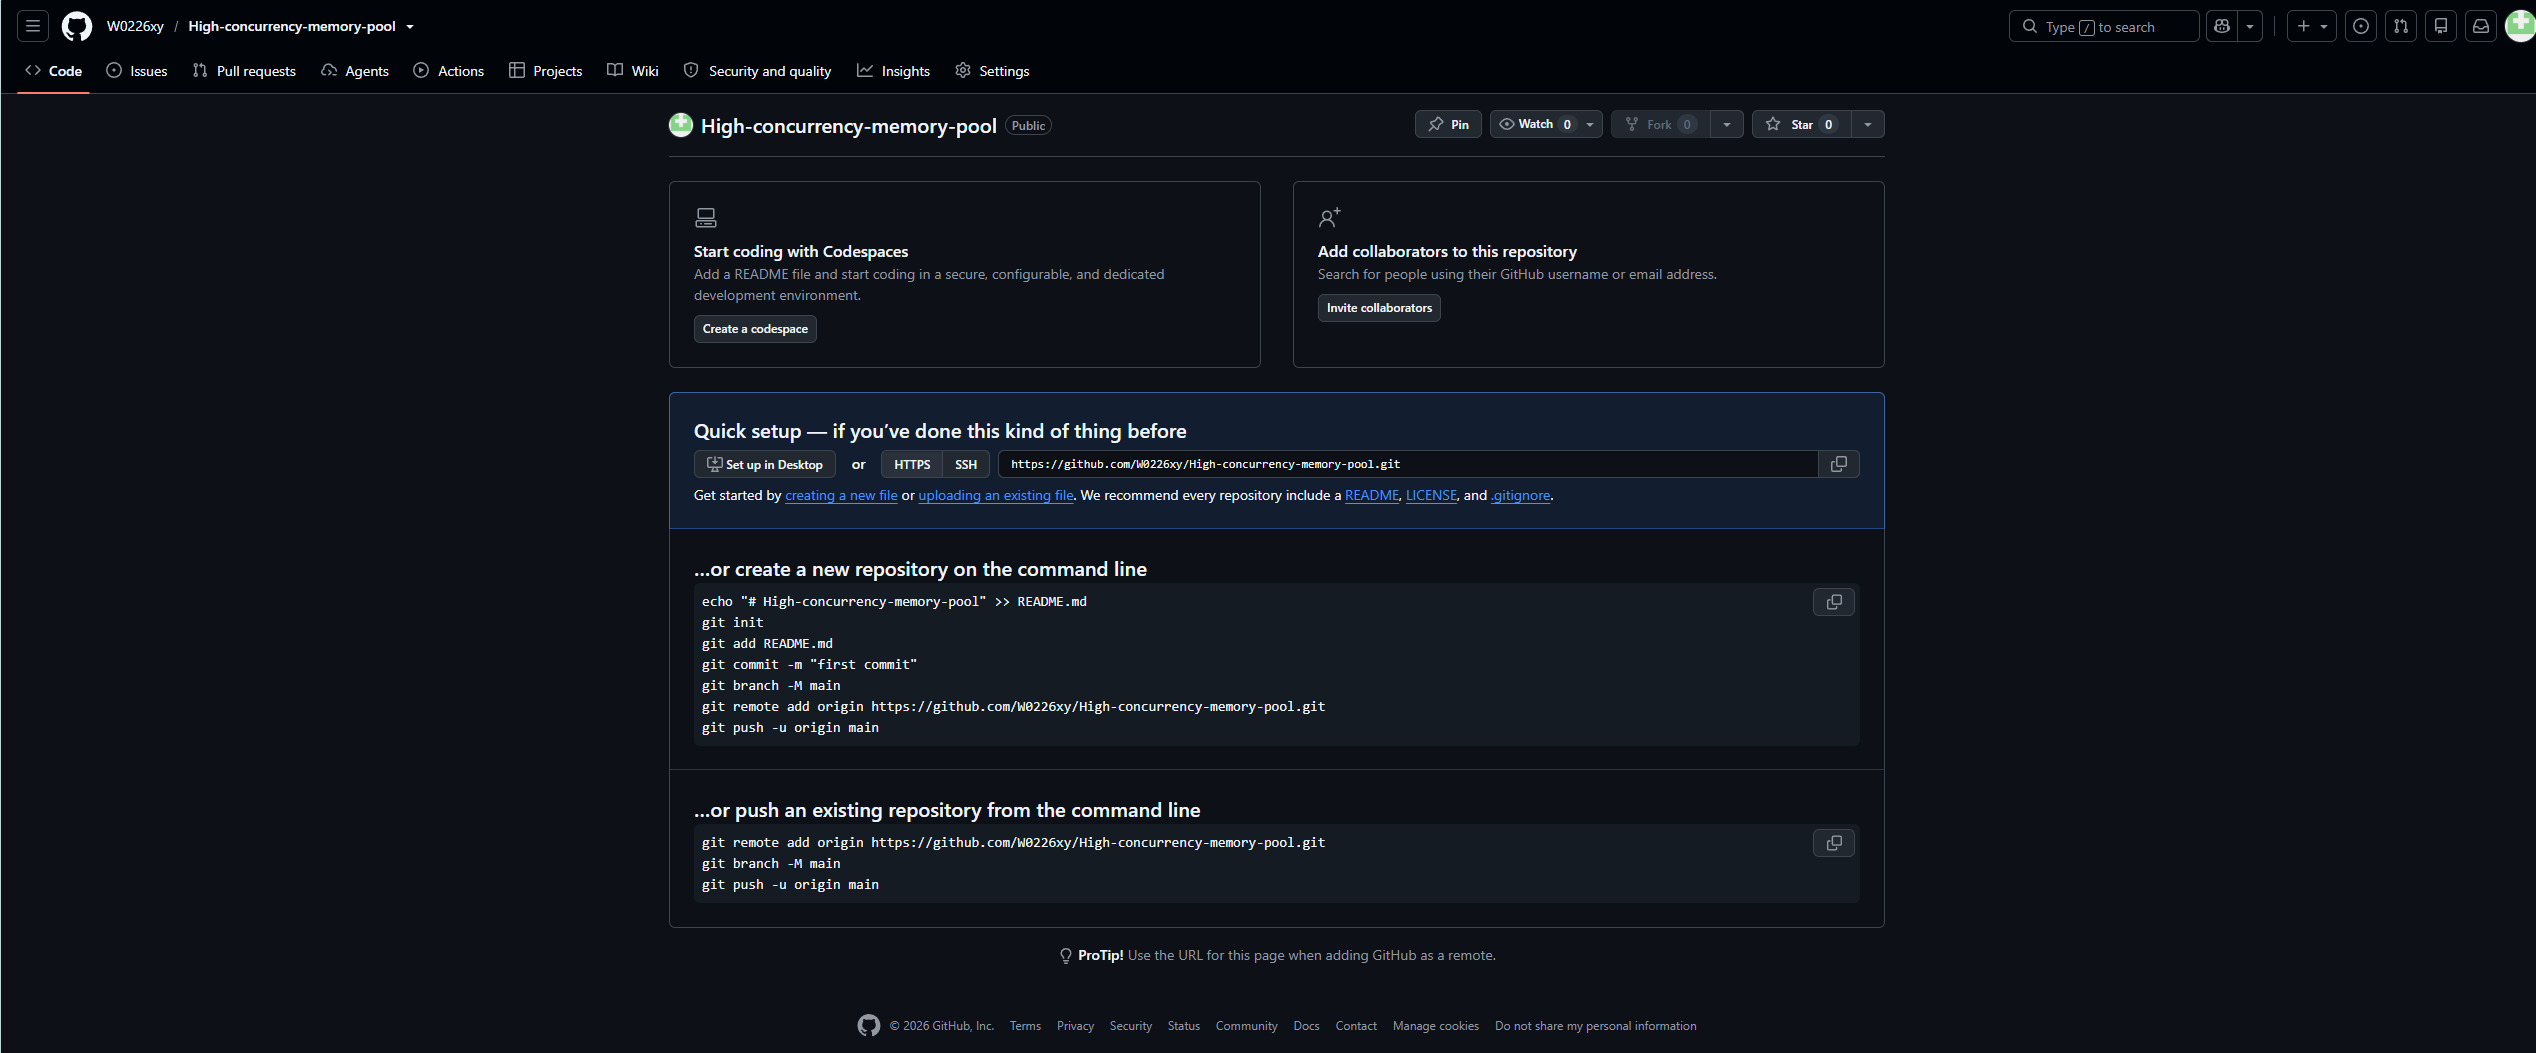The height and width of the screenshot is (1053, 2536).
Task: Open Copilot chat from the header
Action: click(2222, 26)
